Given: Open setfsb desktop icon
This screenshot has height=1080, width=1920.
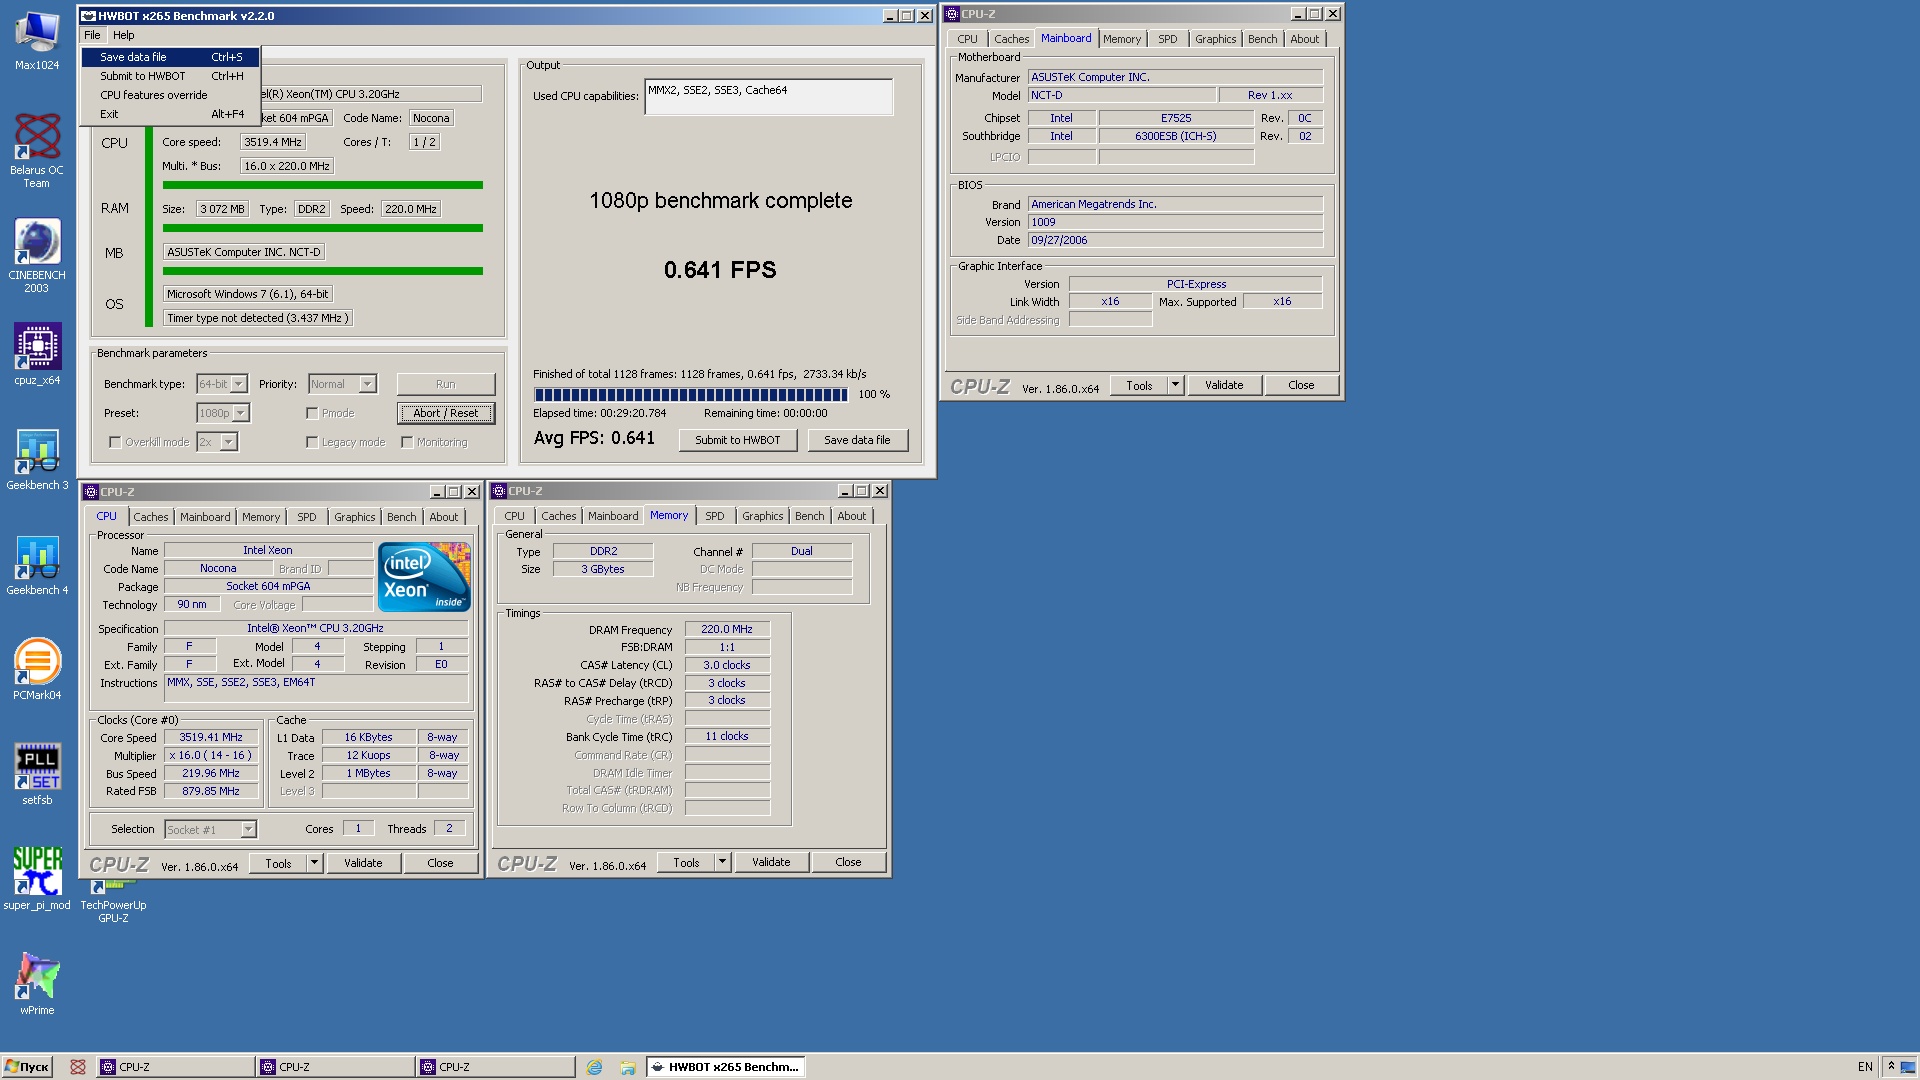Looking at the screenshot, I should click(x=37, y=774).
